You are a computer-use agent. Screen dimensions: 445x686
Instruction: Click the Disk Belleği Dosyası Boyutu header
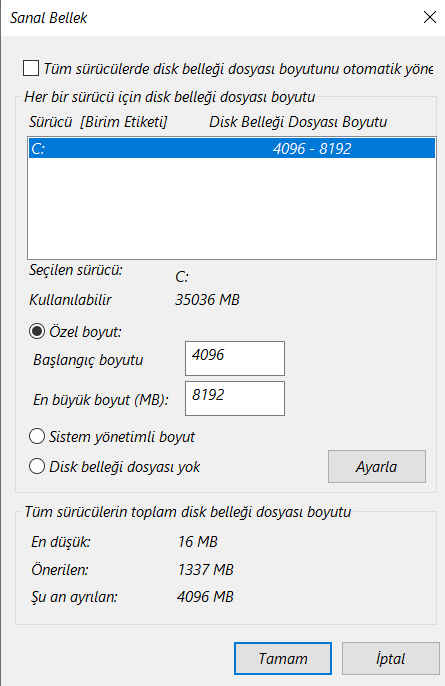pyautogui.click(x=298, y=122)
